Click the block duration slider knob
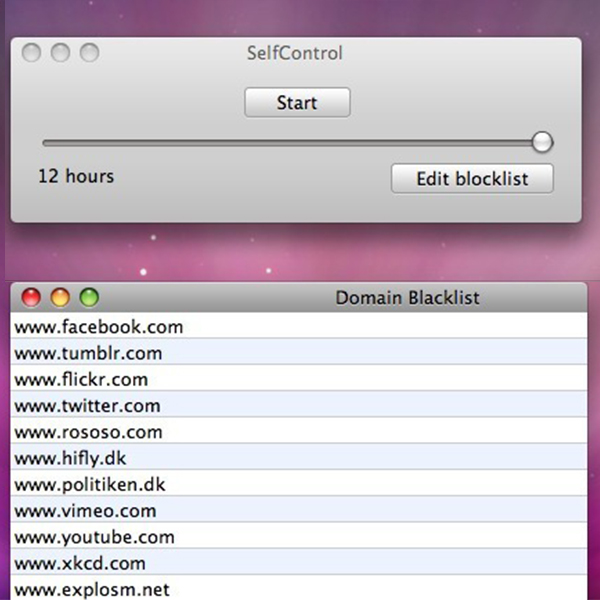The height and width of the screenshot is (600, 600). (542, 142)
